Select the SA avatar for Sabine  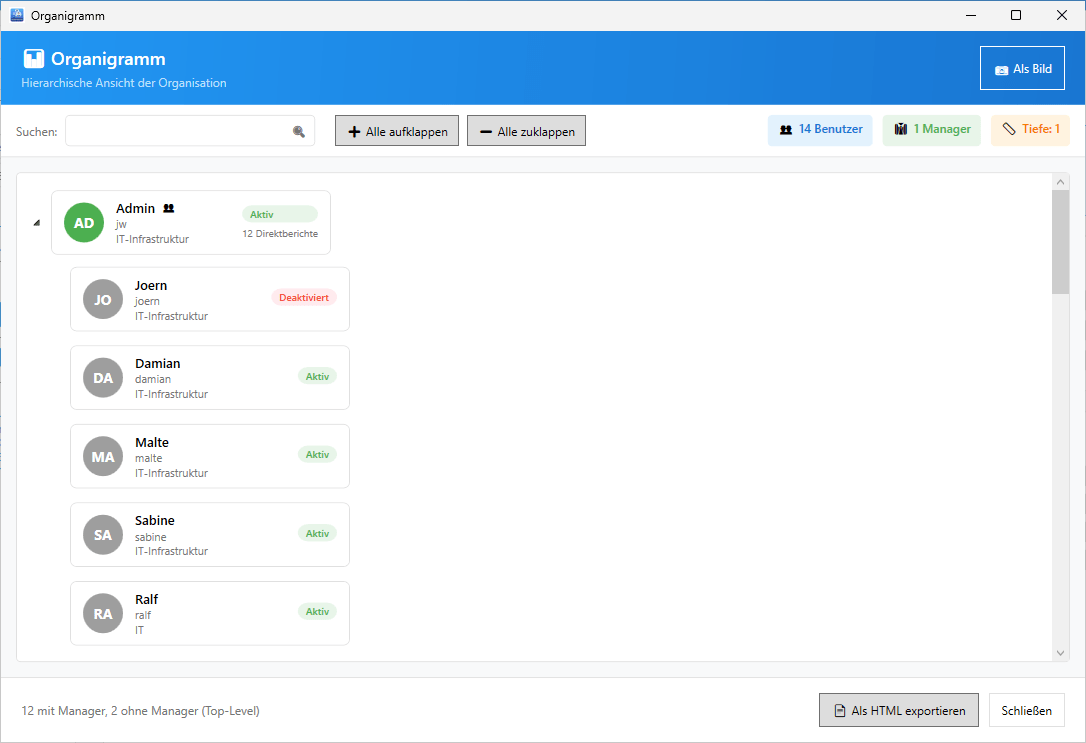pyautogui.click(x=103, y=535)
